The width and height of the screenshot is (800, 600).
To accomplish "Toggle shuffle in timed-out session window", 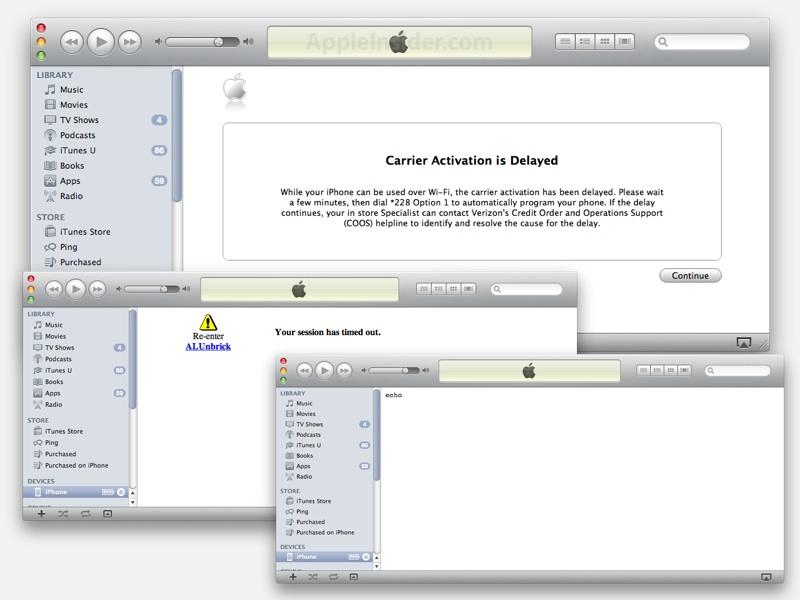I will 63,514.
